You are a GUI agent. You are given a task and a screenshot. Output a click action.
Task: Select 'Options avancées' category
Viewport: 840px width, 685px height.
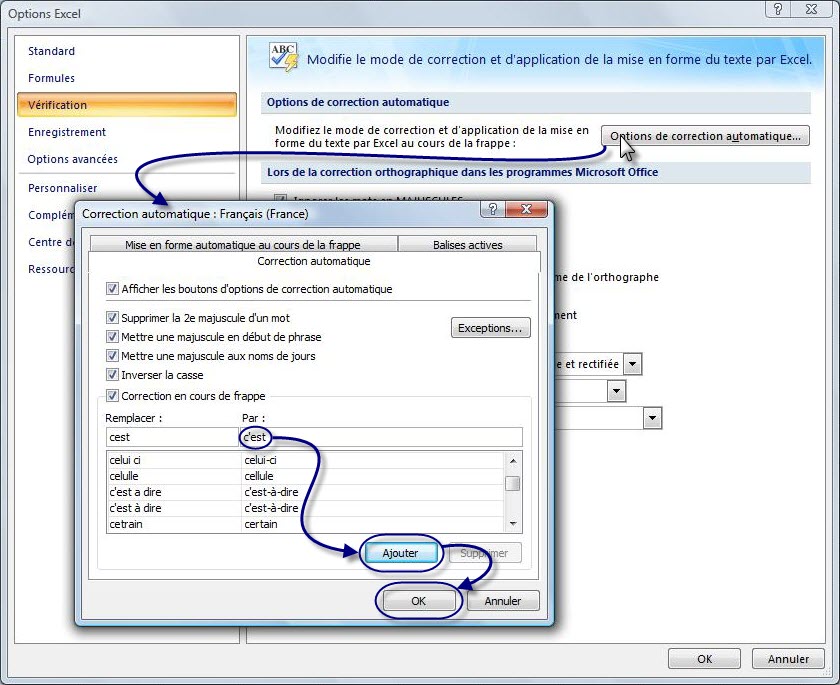pyautogui.click(x=72, y=159)
